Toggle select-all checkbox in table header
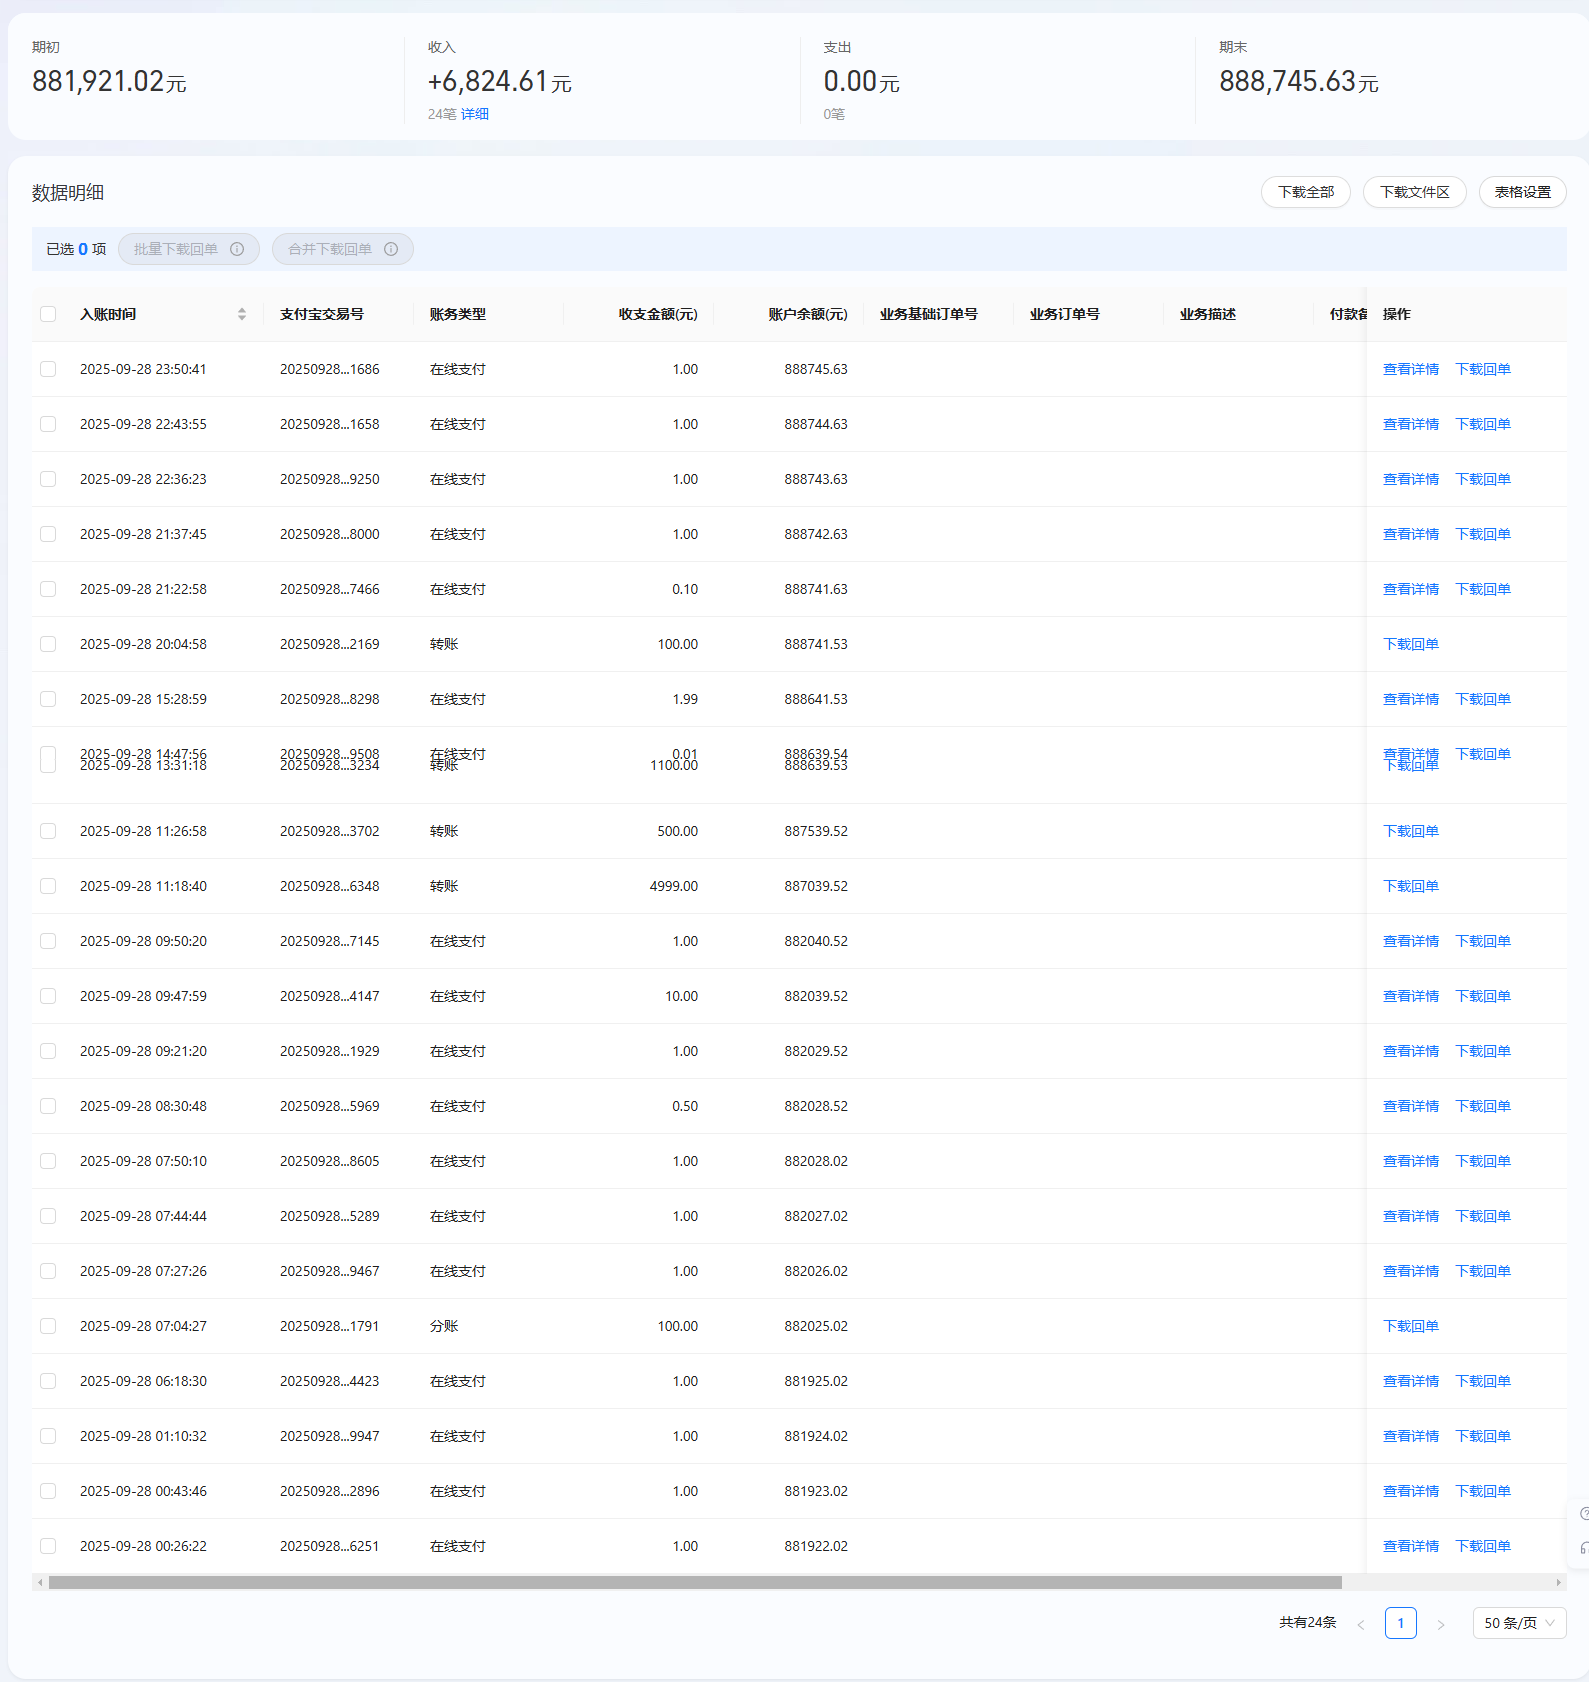Viewport: 1589px width, 1682px height. pyautogui.click(x=48, y=314)
